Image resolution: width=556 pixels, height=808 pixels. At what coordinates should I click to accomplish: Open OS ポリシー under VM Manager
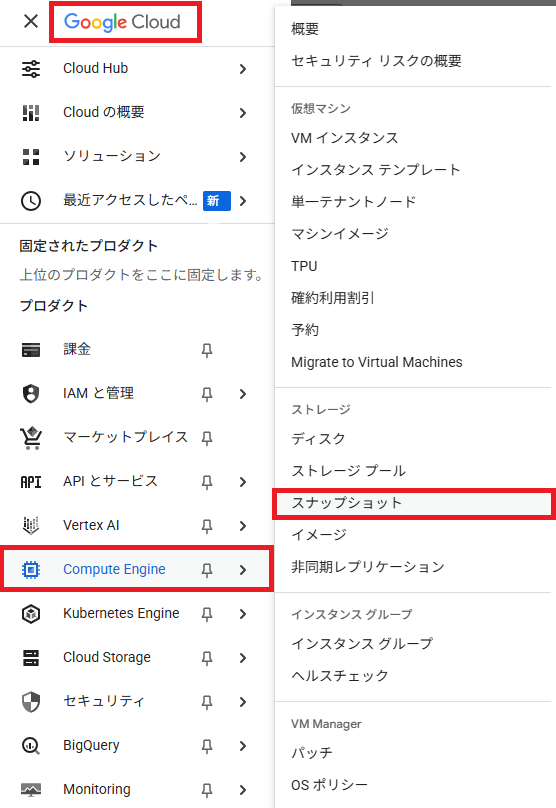point(329,785)
